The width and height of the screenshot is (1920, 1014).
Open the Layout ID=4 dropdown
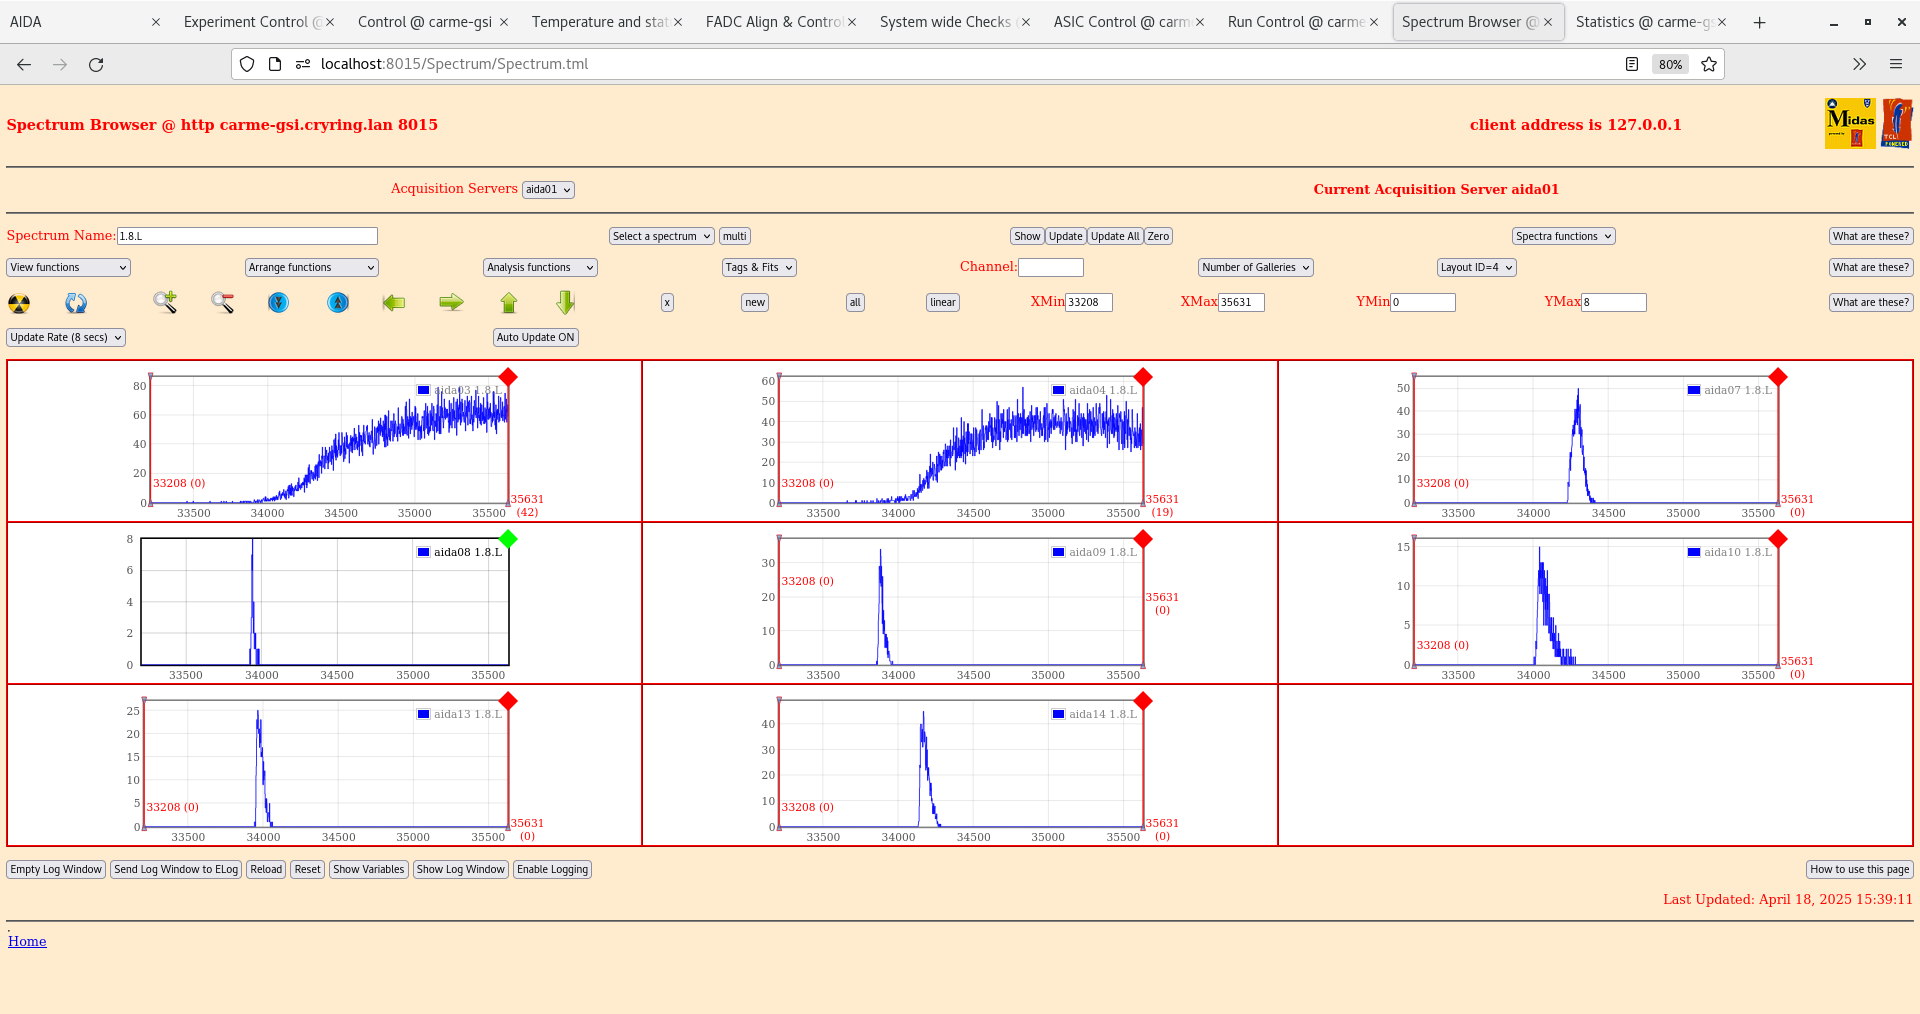1477,267
